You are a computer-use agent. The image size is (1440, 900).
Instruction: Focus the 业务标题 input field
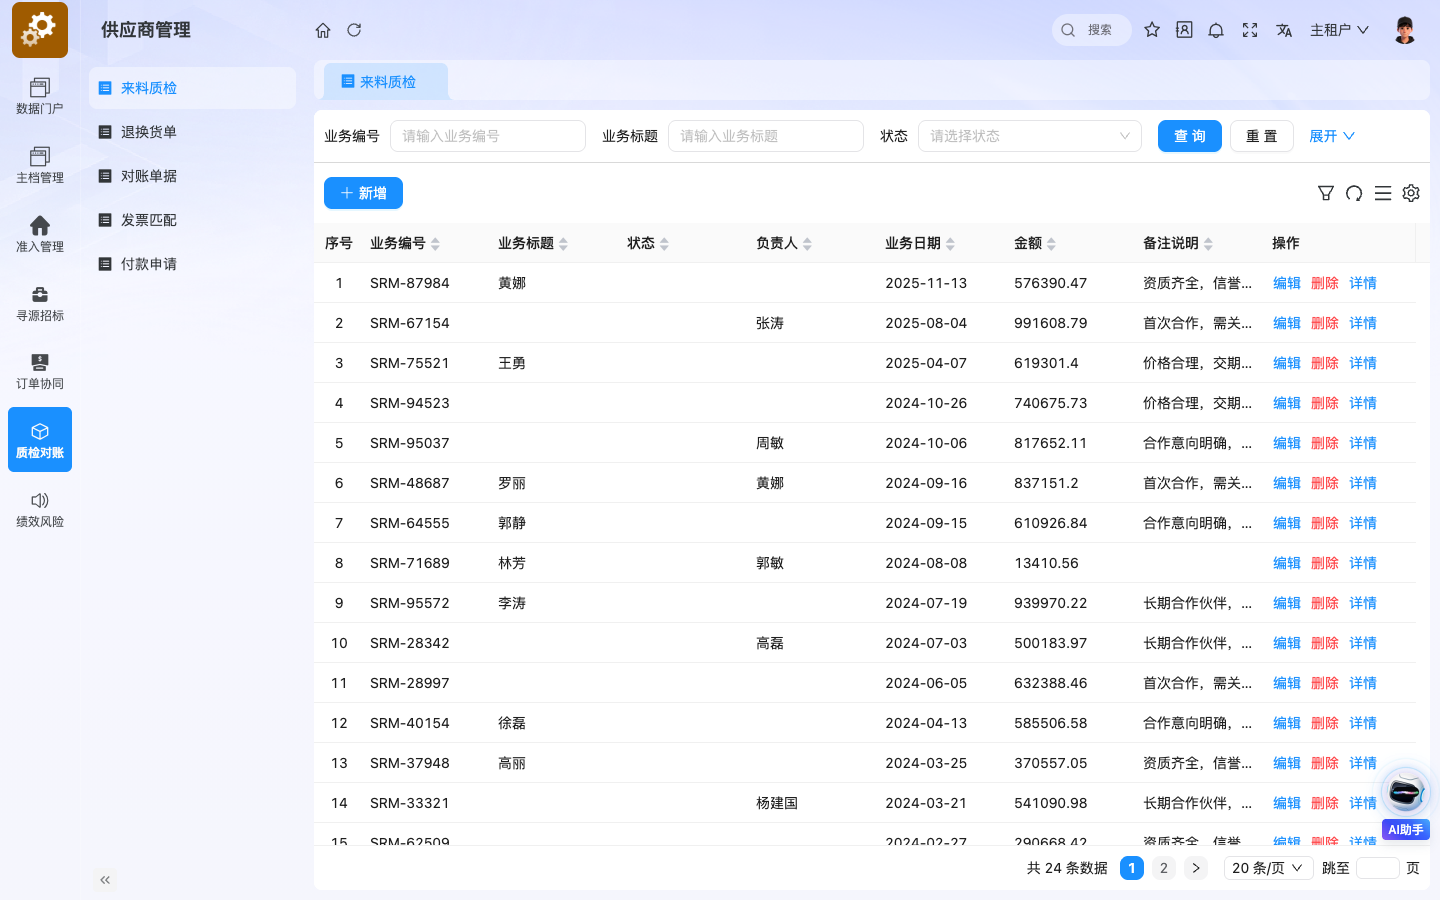tap(766, 136)
